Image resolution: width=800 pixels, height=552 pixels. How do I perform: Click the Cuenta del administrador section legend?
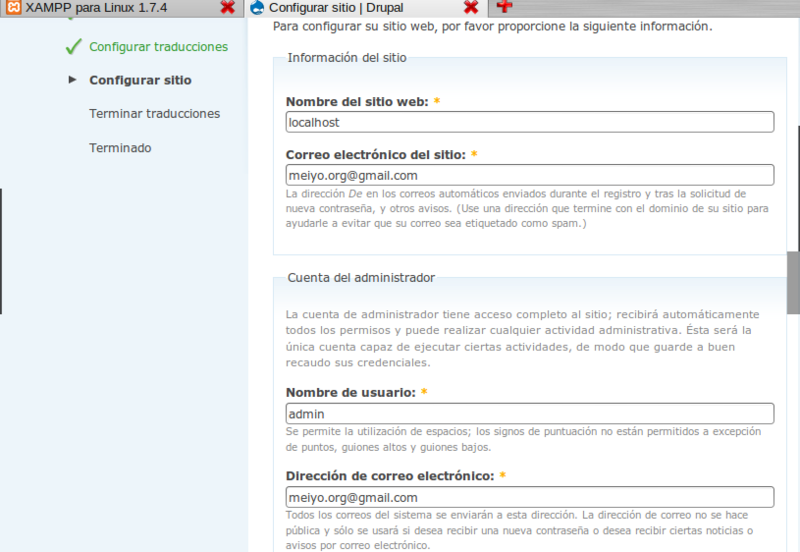point(360,277)
